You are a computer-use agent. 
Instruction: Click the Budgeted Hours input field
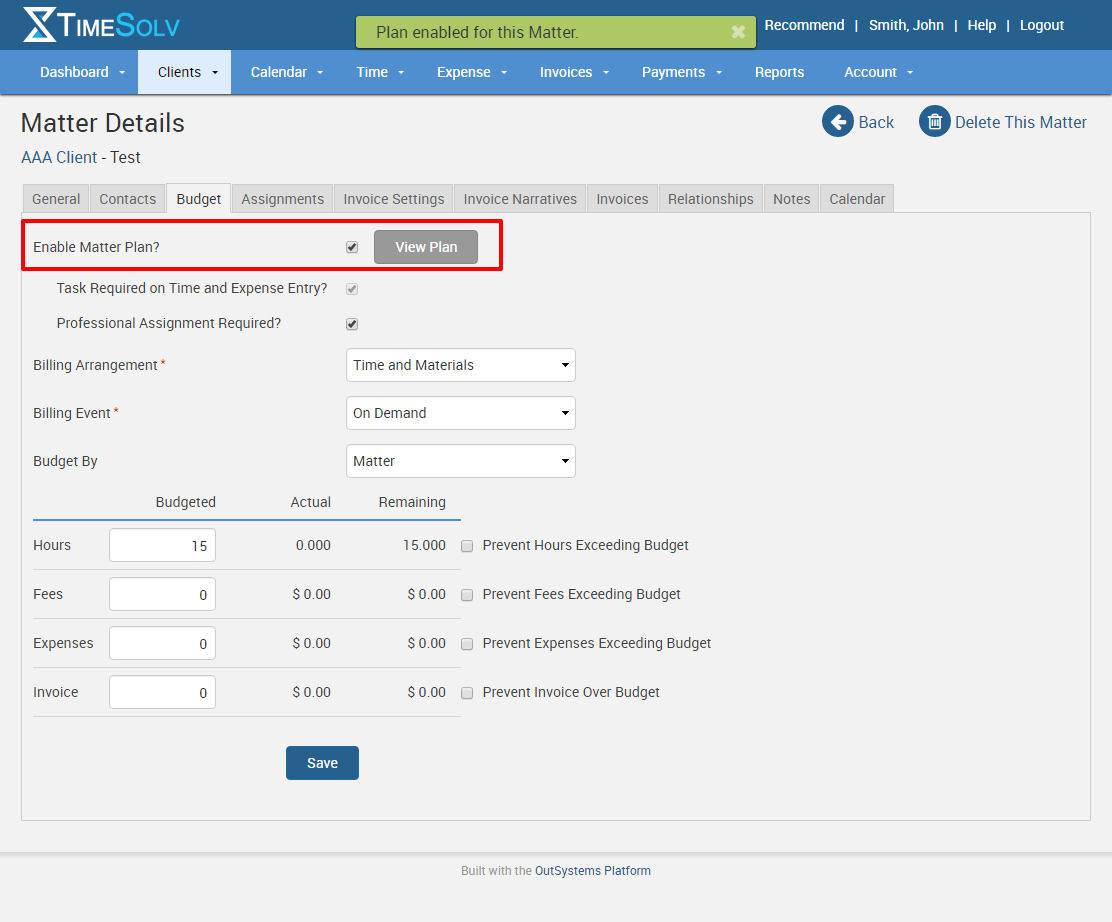(162, 546)
